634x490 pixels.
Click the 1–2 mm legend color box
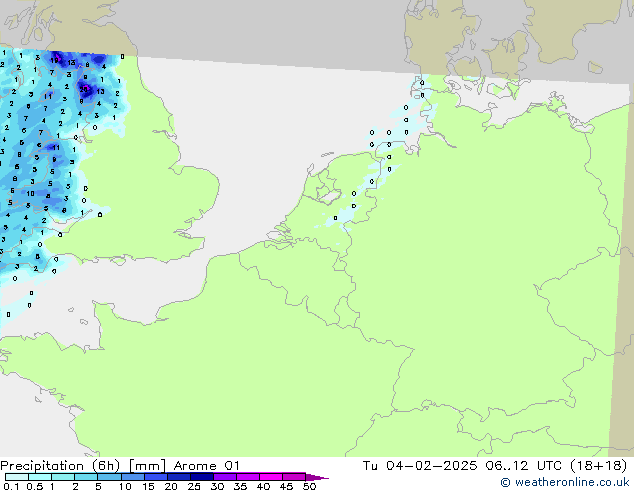[63, 477]
